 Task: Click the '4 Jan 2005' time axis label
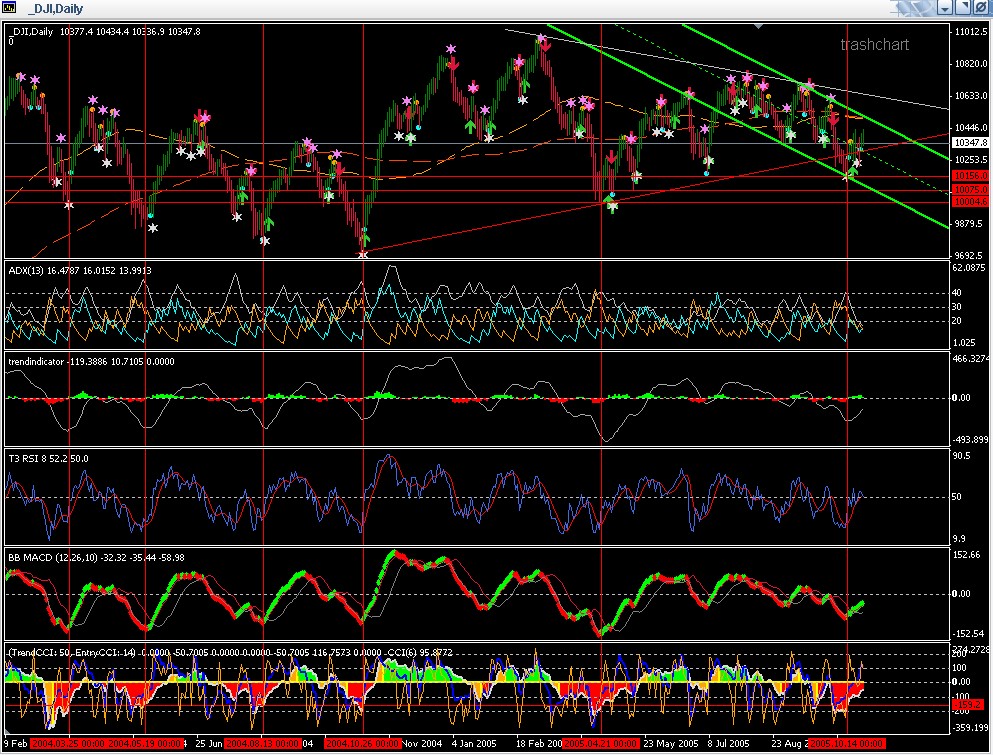[x=474, y=743]
